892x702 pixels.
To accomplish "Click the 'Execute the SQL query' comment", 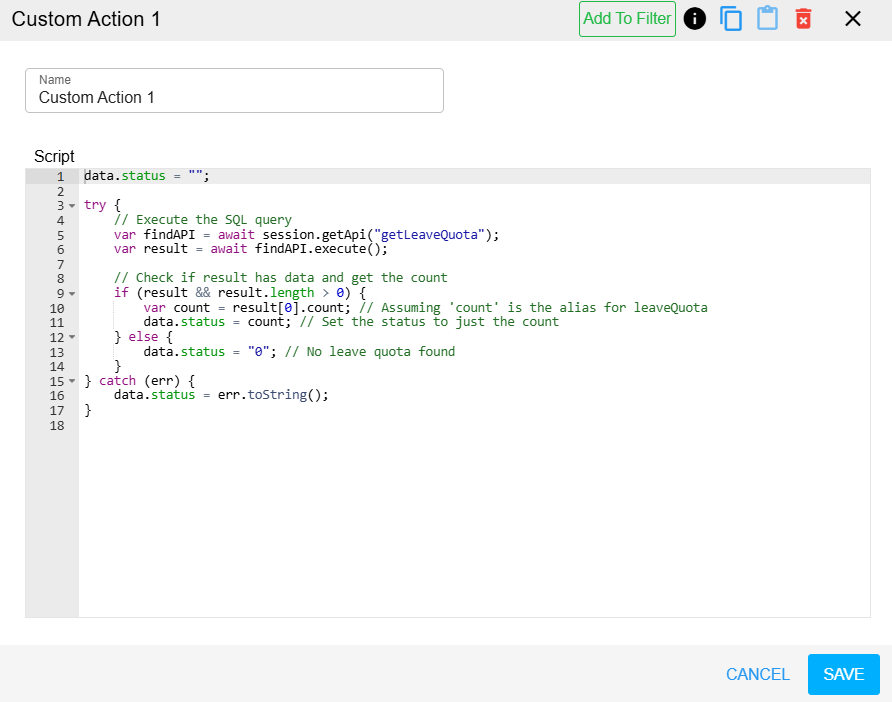I will click(x=203, y=220).
